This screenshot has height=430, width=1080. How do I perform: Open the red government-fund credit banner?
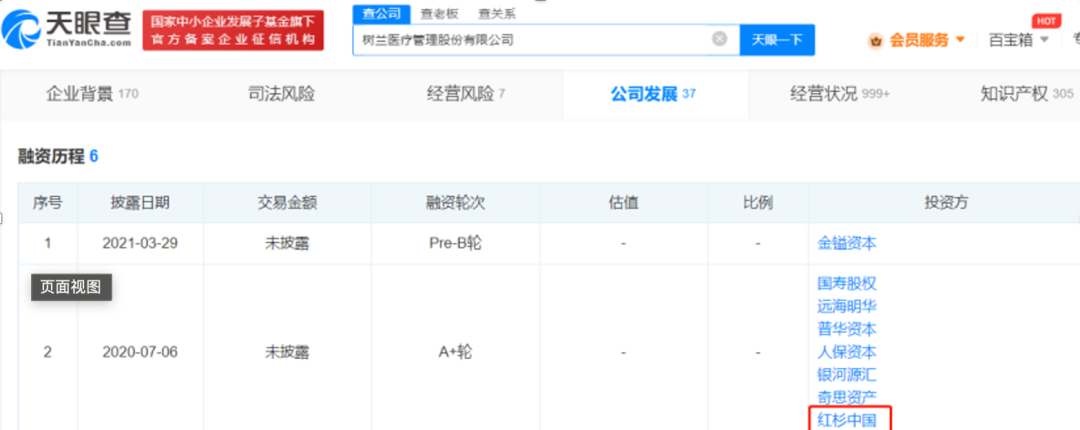[x=233, y=30]
